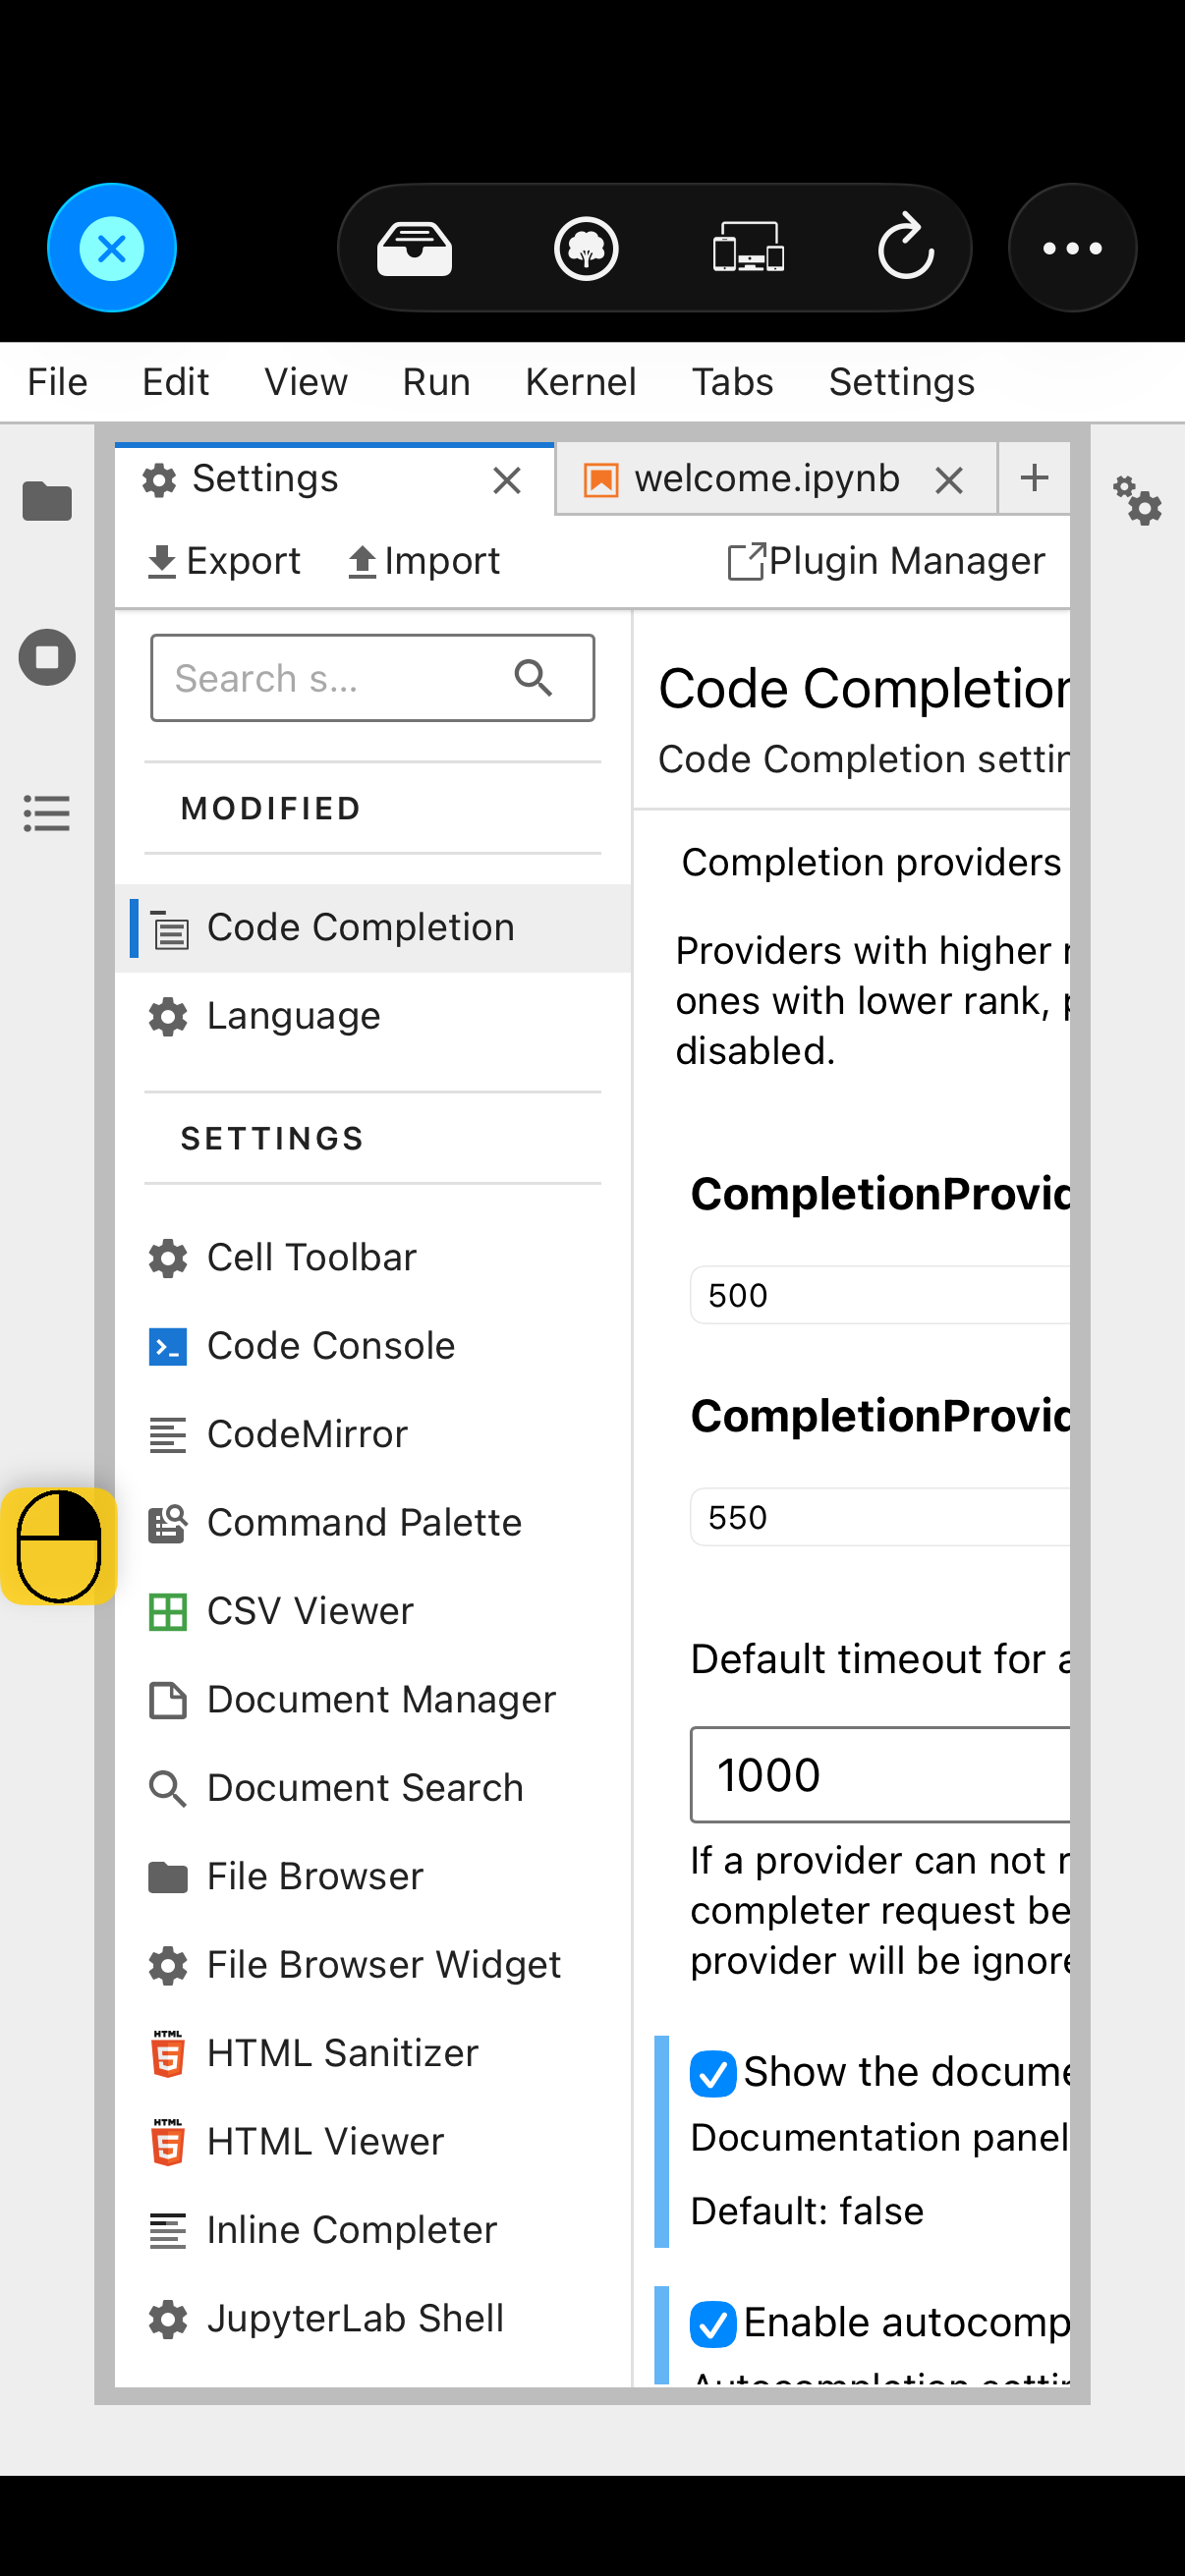The image size is (1185, 2576).
Task: Tap the yellow mouse overlay icon
Action: 59,1546
